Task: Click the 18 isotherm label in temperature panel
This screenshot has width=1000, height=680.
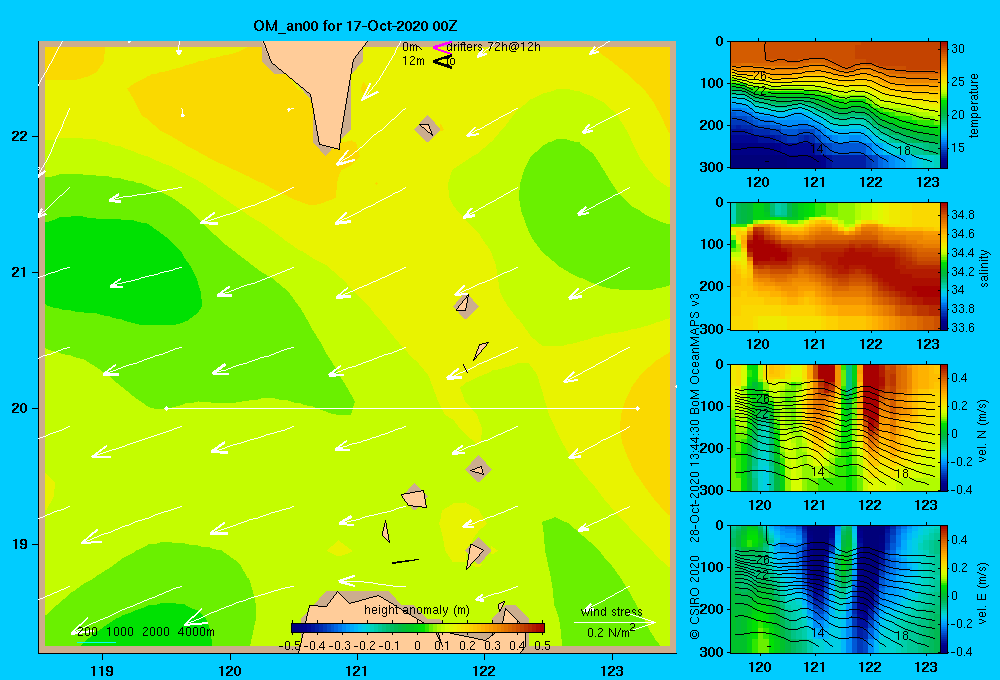Action: [x=904, y=151]
